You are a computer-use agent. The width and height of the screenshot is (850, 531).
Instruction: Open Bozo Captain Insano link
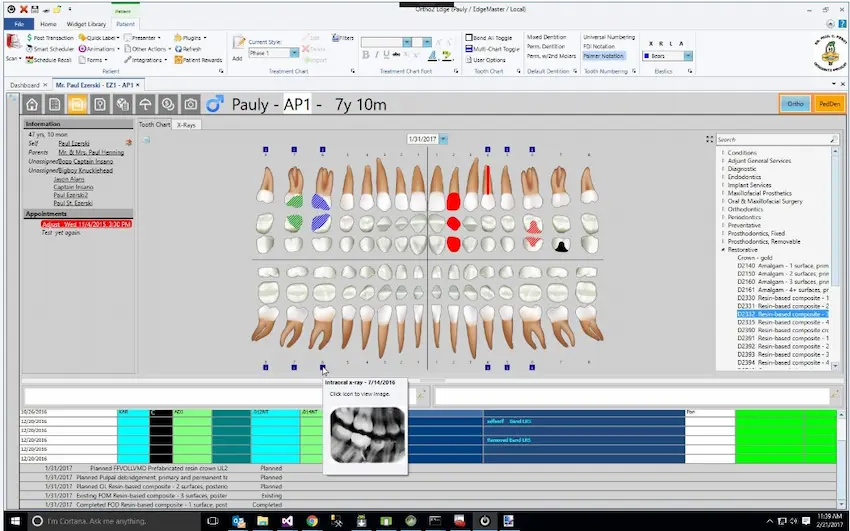coord(86,161)
